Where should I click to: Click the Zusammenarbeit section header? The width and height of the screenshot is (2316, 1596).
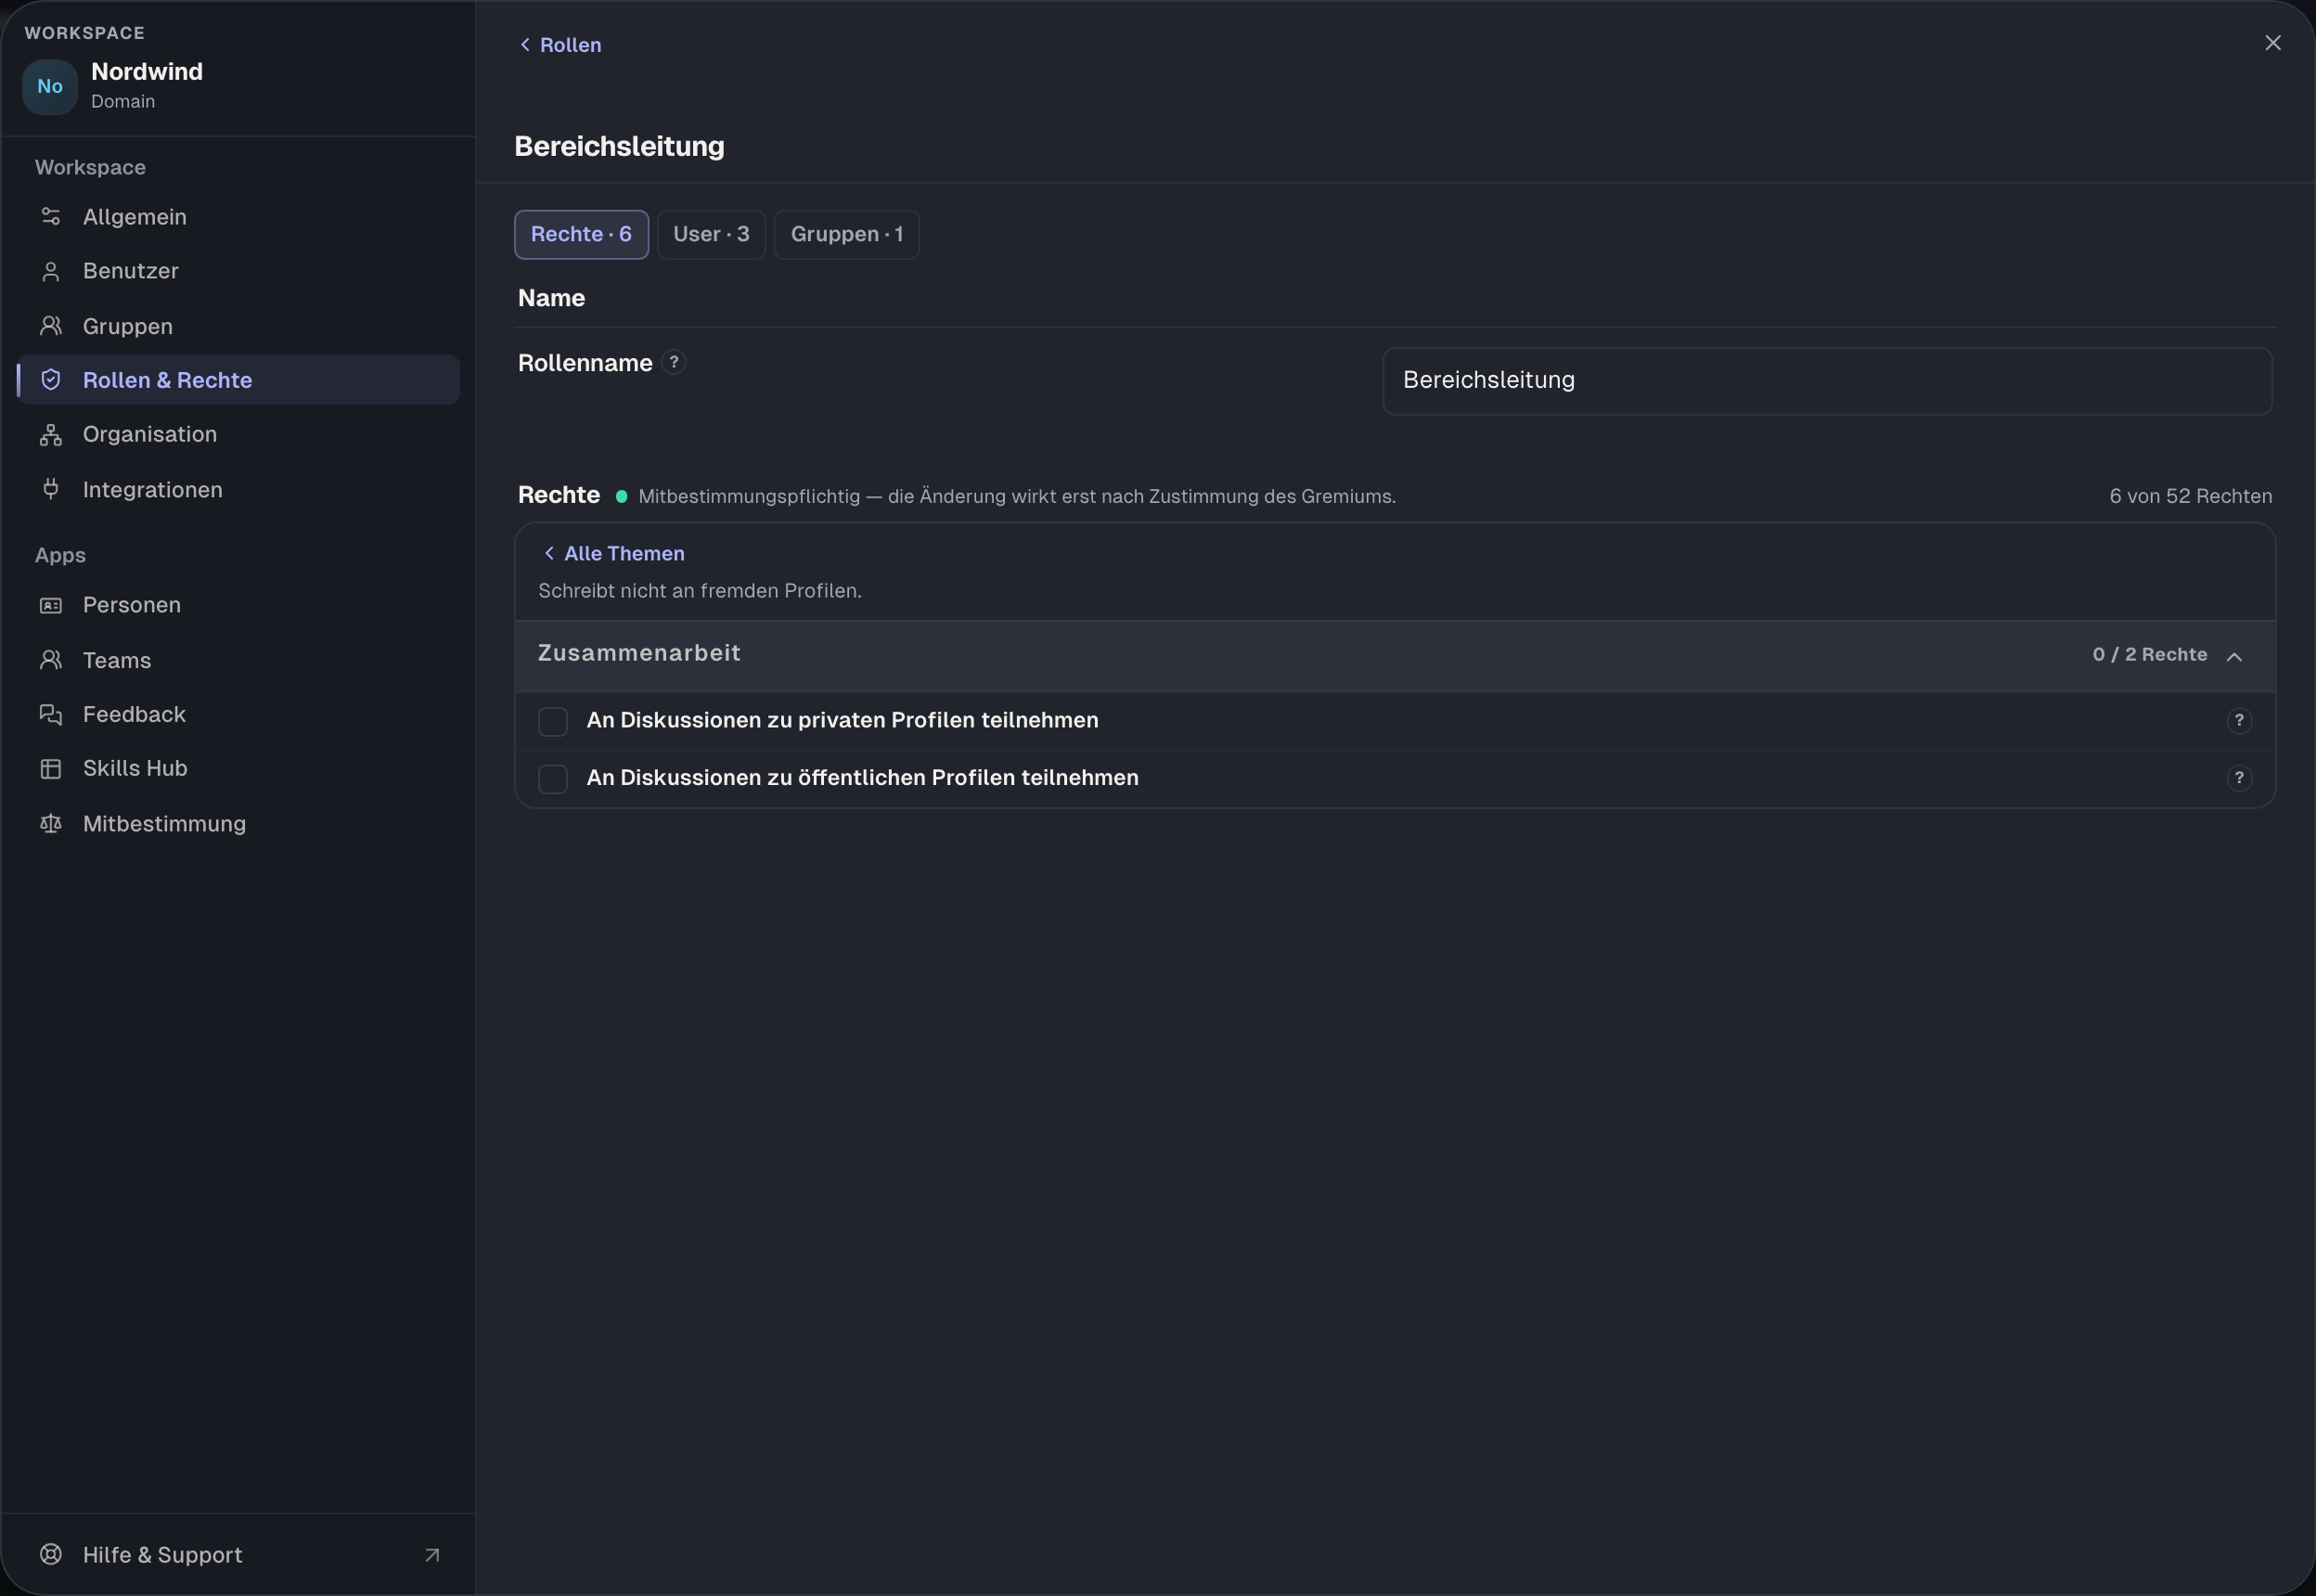1395,656
